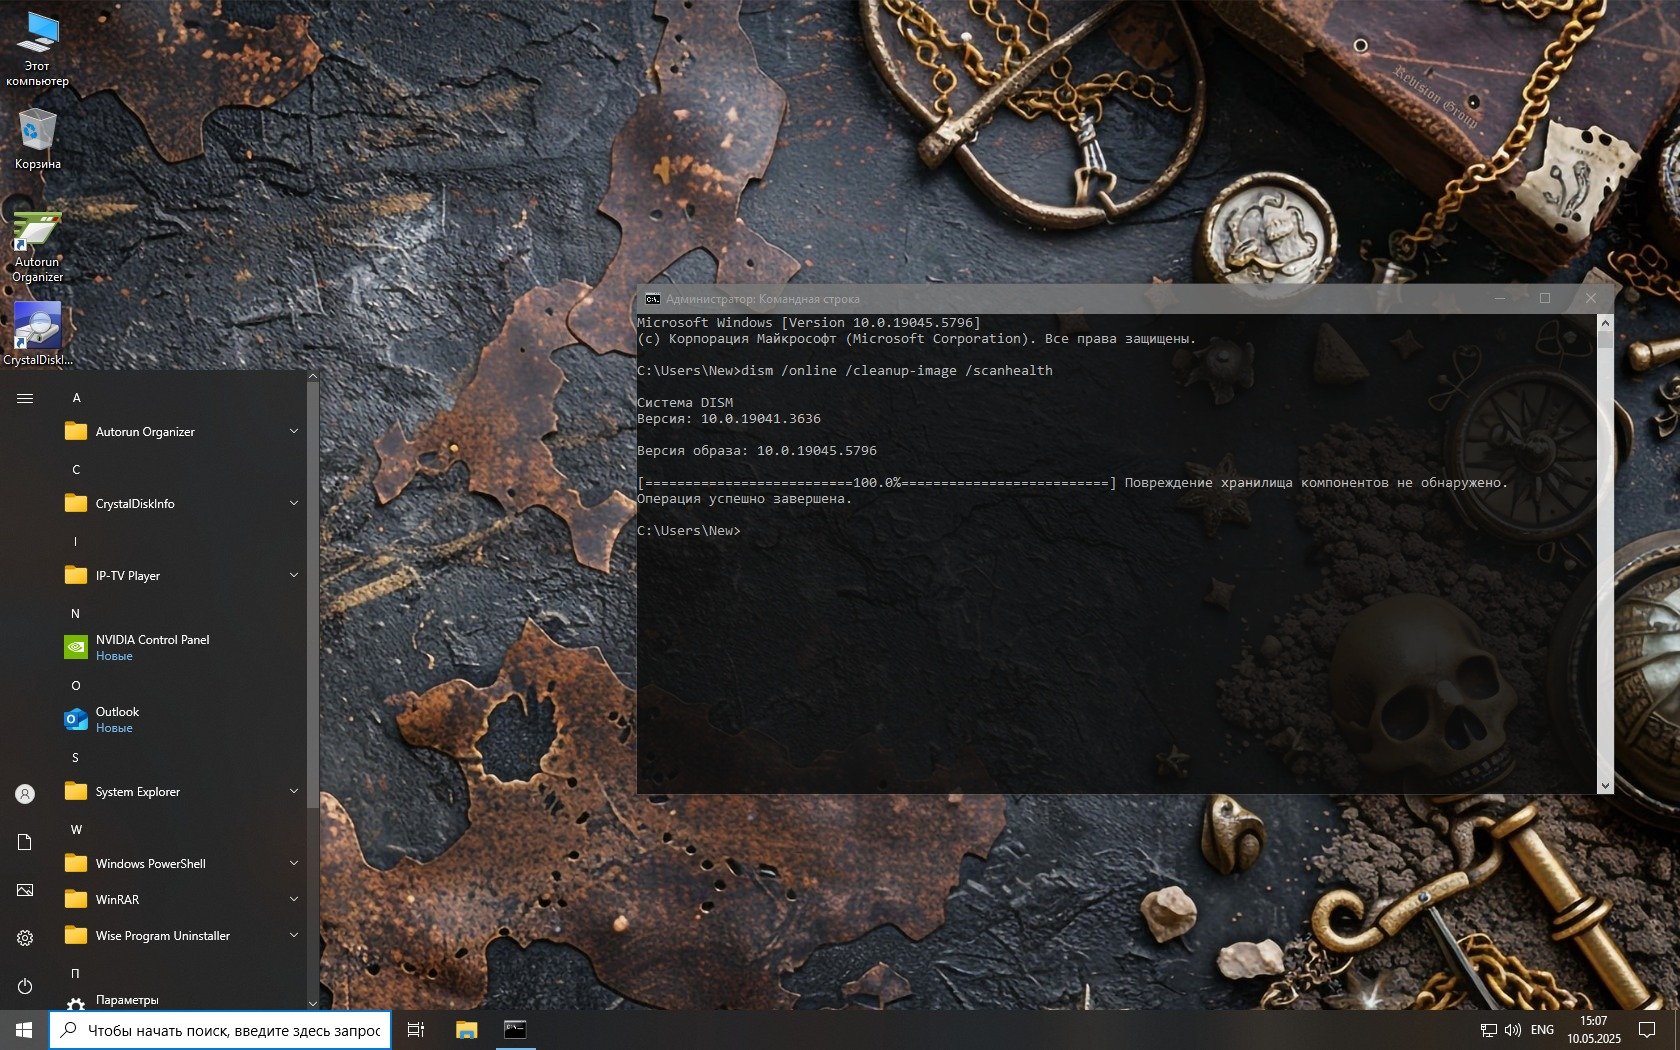The width and height of the screenshot is (1680, 1050).
Task: Open Settings gear in Start sidebar
Action: pos(25,938)
